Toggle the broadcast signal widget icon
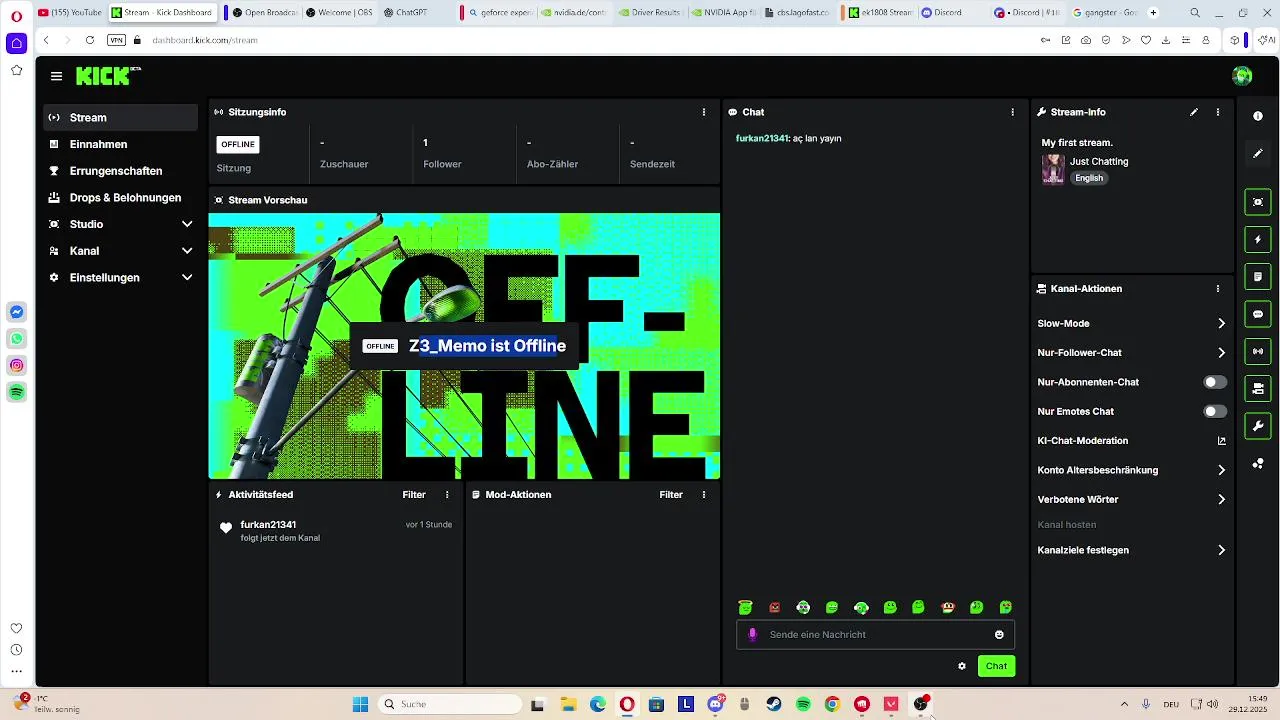Screen dimensions: 1280x720 pos(1258,351)
